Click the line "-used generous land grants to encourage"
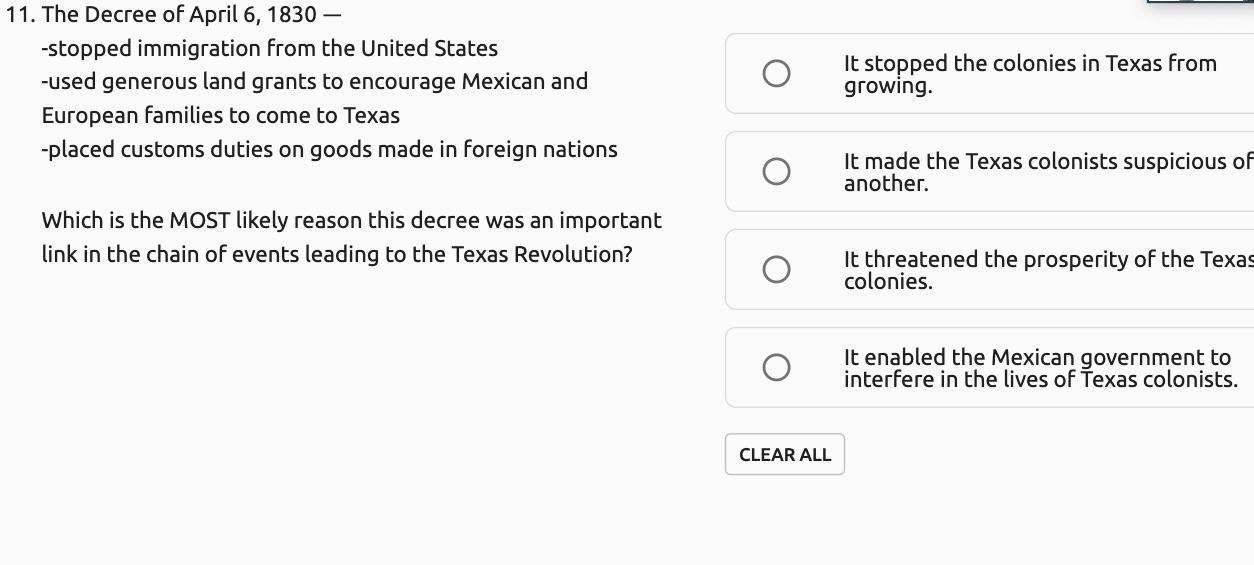The height and width of the screenshot is (565, 1254). [314, 81]
